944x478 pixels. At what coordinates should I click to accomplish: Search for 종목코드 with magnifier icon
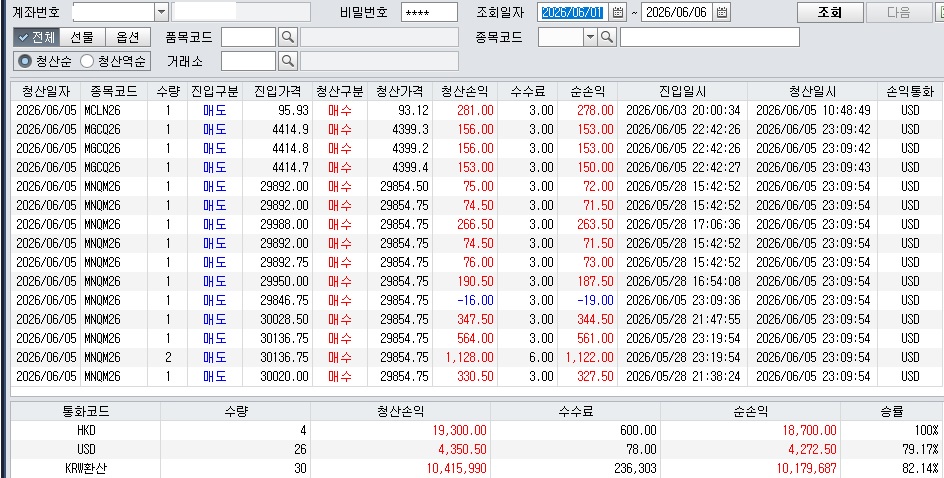pos(607,37)
